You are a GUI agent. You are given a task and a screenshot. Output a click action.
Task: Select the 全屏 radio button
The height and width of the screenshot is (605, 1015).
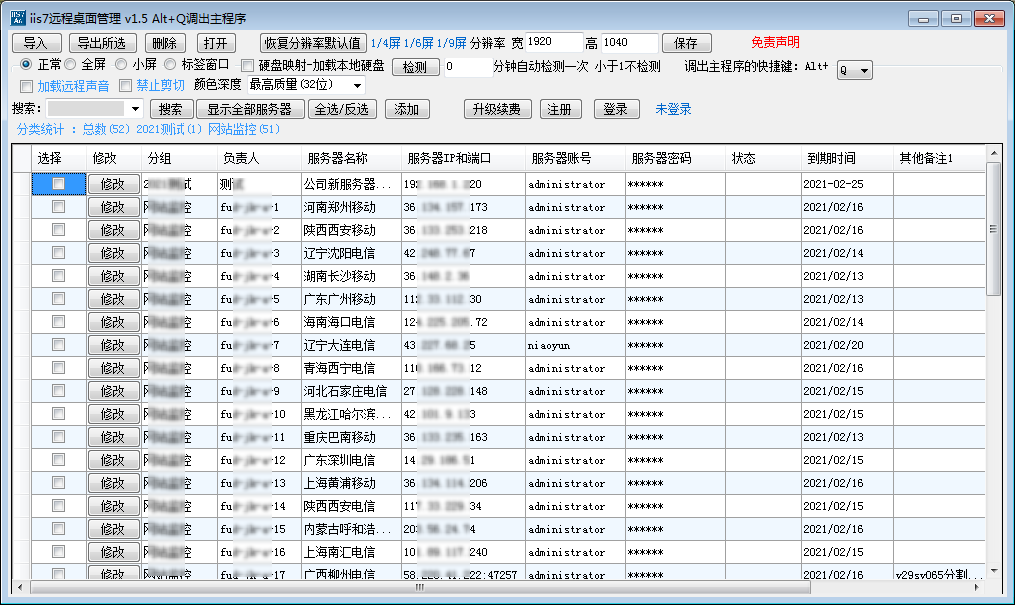pyautogui.click(x=71, y=64)
